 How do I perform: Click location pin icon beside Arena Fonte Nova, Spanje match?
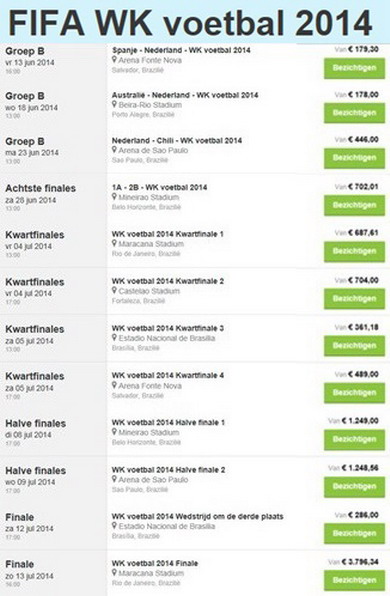coord(114,60)
